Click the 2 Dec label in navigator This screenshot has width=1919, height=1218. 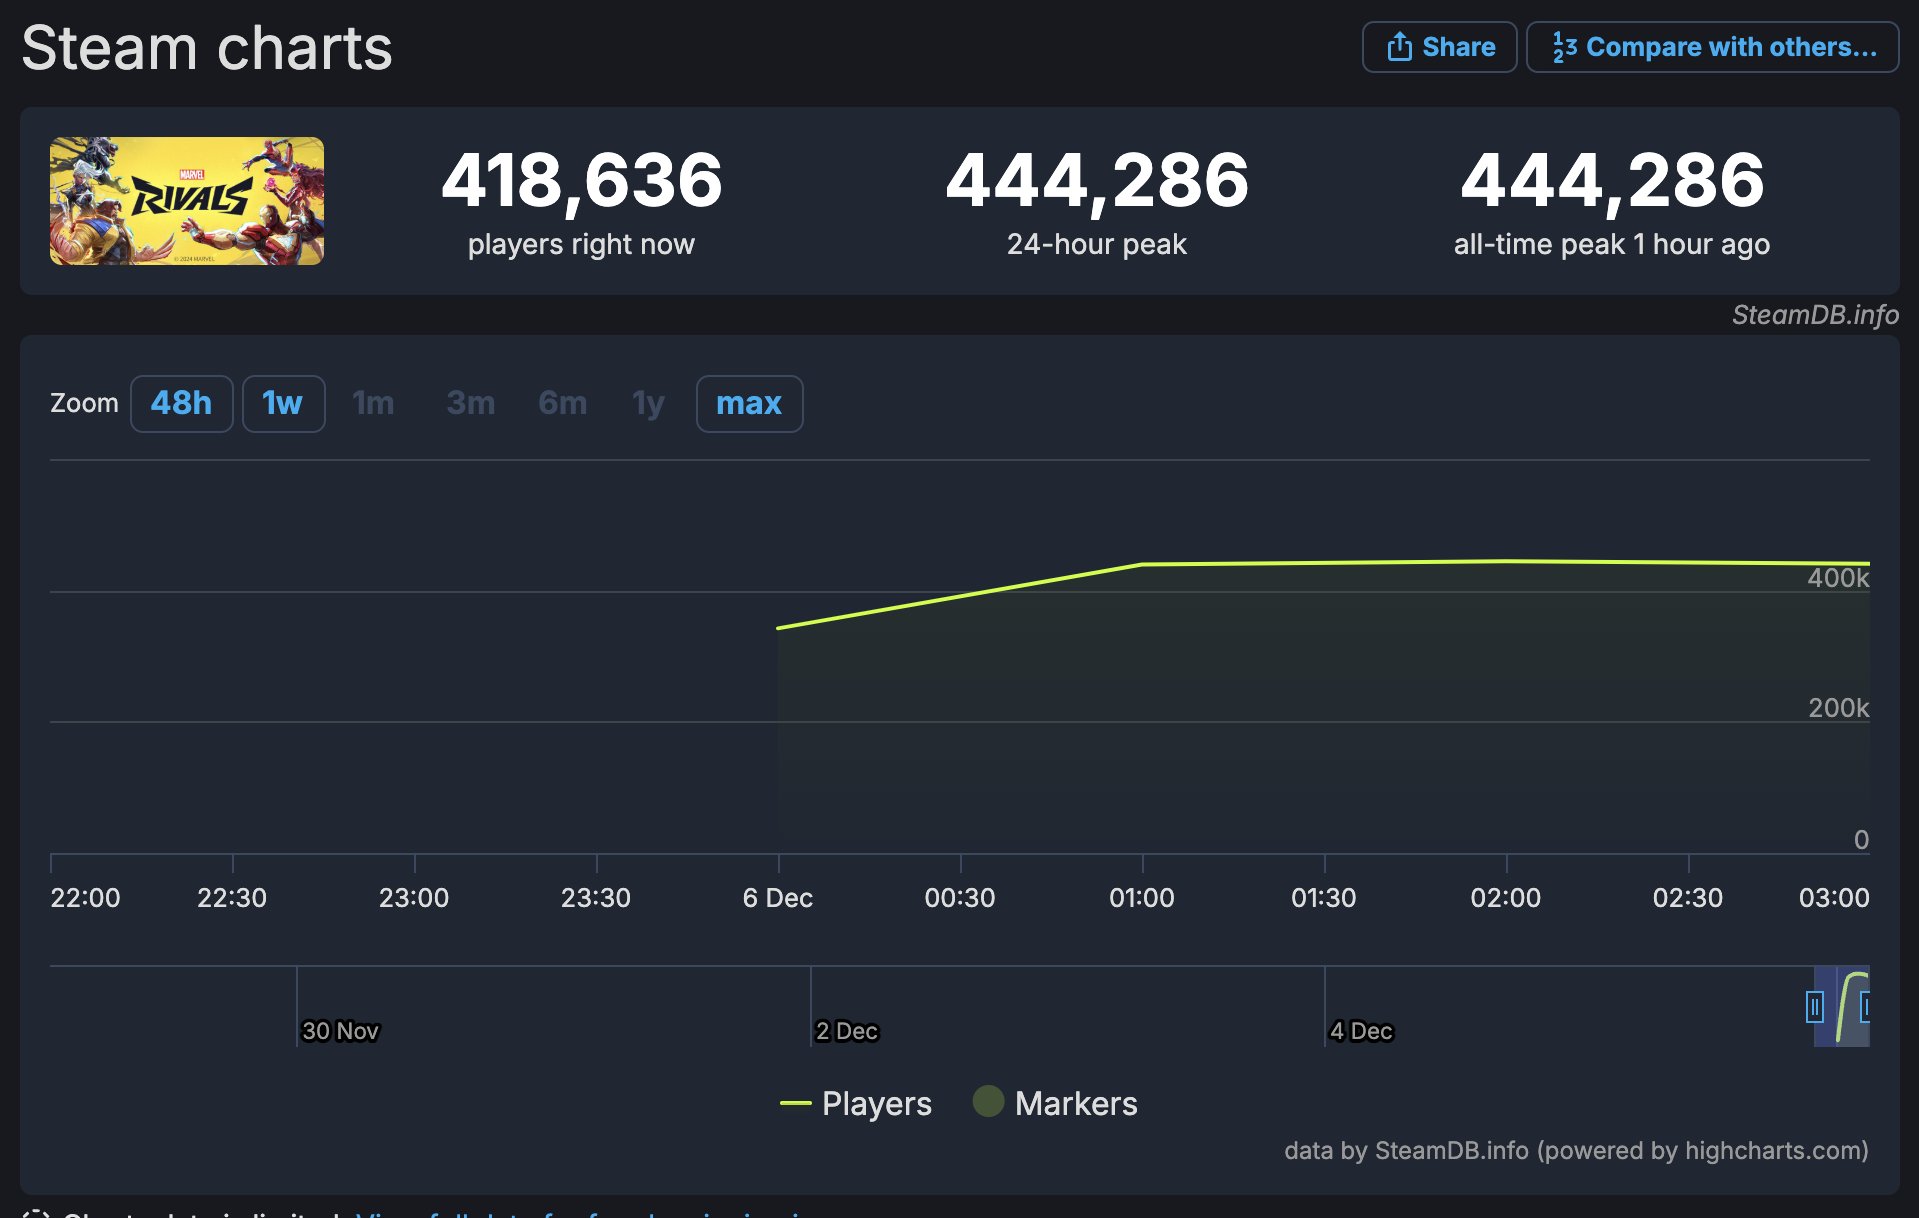(846, 1031)
